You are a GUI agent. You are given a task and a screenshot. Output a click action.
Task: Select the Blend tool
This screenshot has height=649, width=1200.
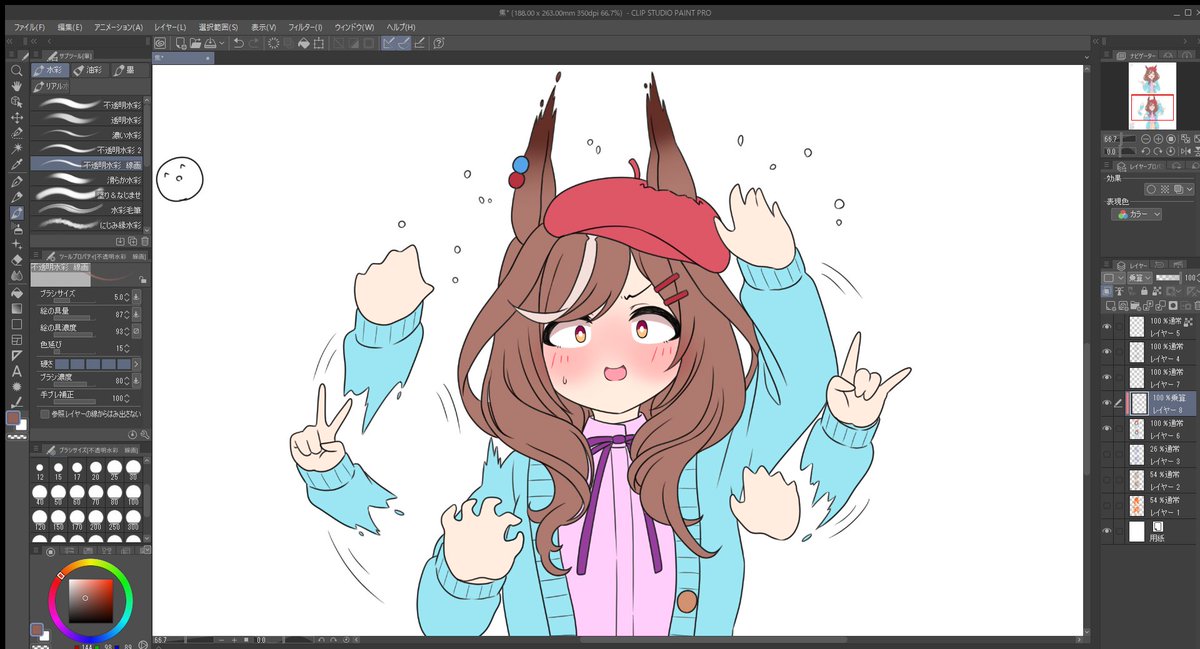[16, 276]
